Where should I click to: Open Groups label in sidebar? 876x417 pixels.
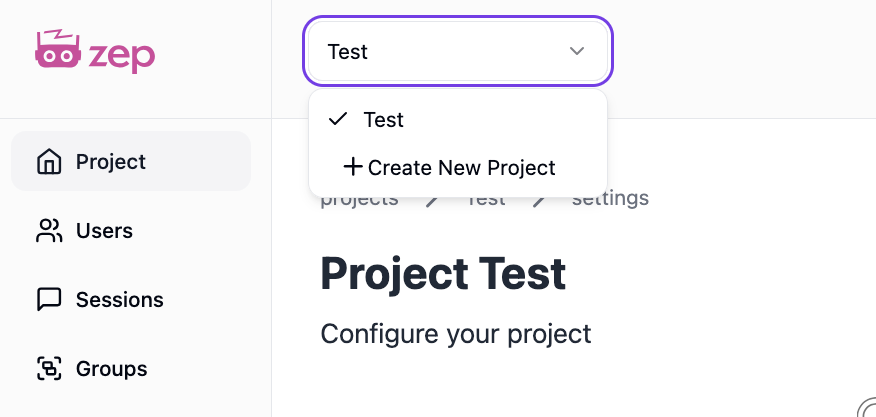tap(111, 369)
